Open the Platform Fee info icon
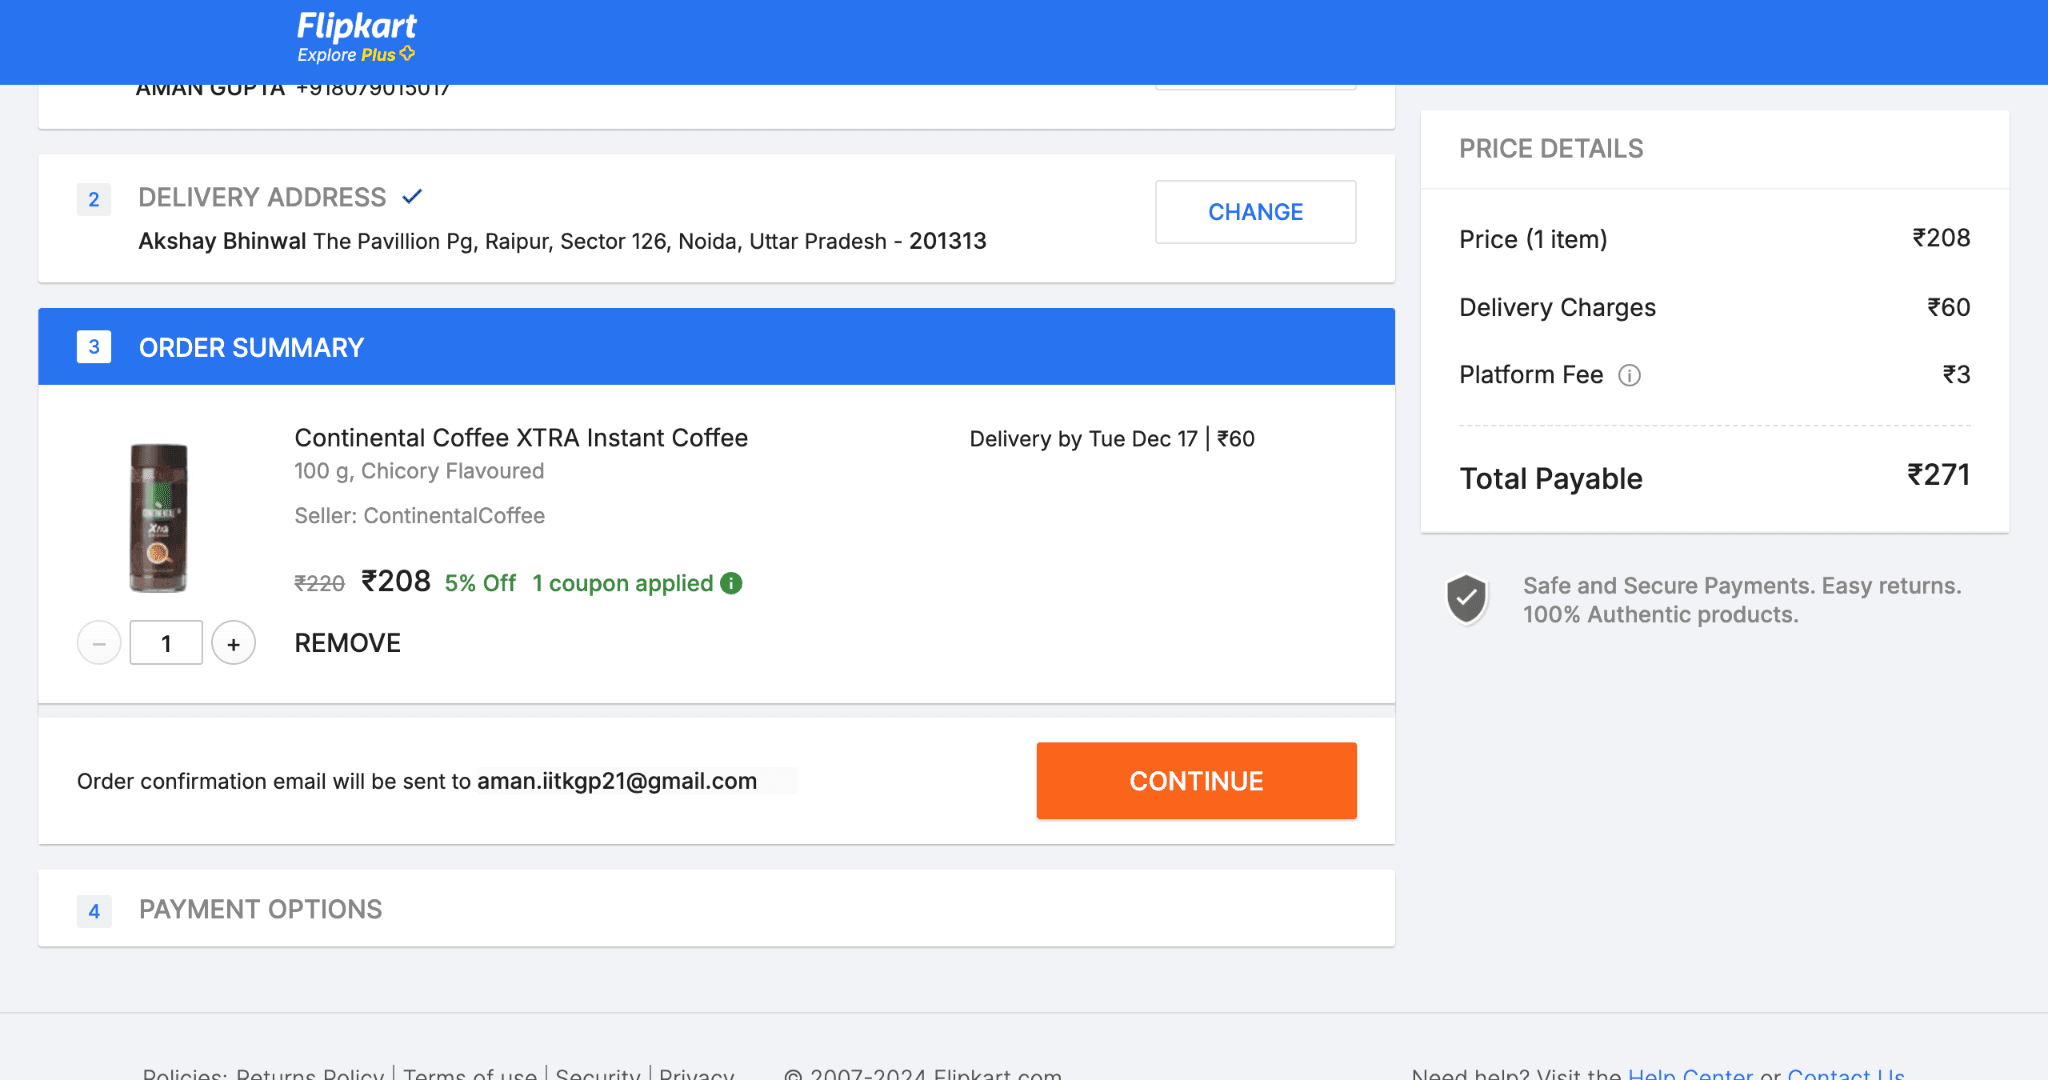Viewport: 2048px width, 1080px height. pos(1629,375)
